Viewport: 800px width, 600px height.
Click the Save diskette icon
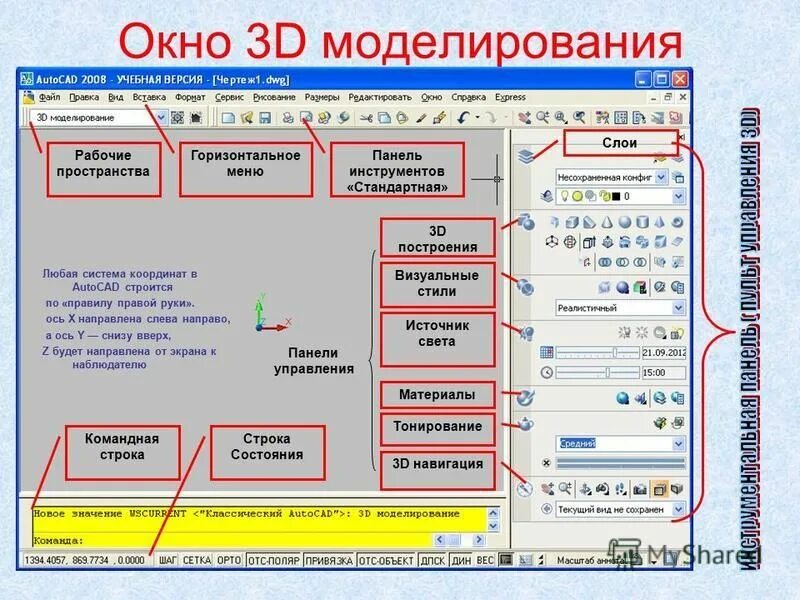pyautogui.click(x=264, y=118)
